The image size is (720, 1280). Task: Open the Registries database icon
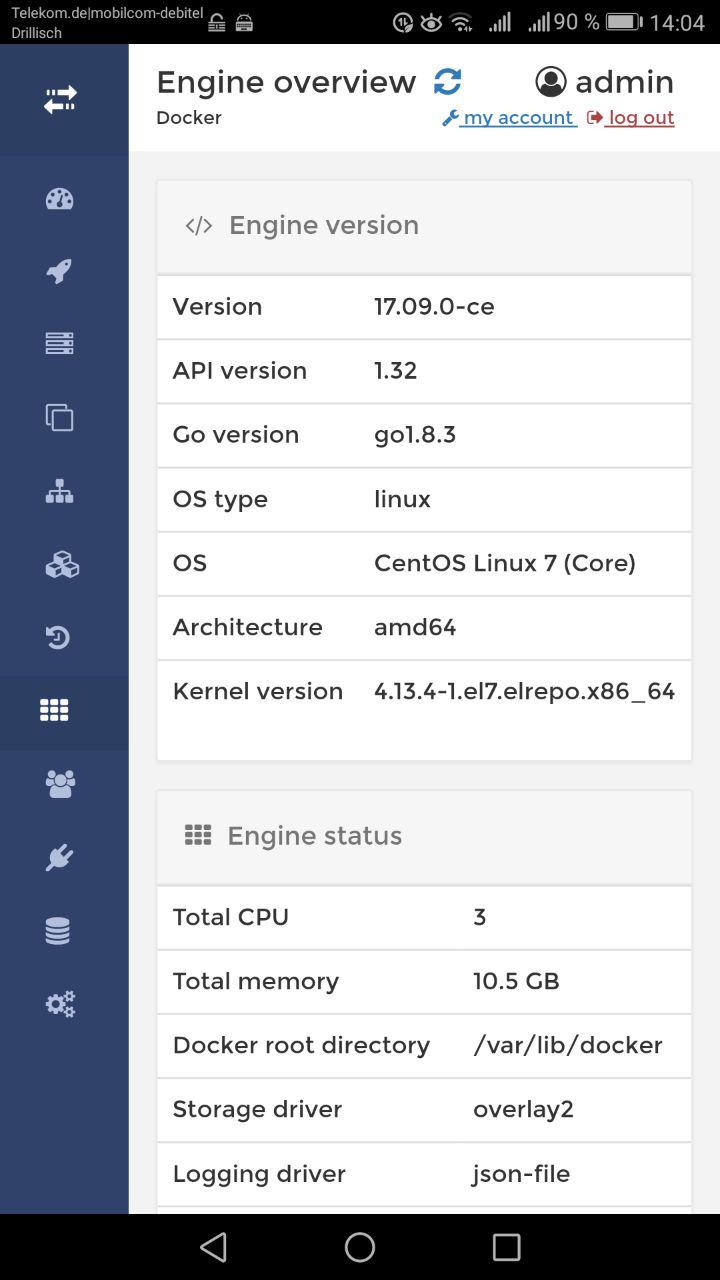[59, 930]
